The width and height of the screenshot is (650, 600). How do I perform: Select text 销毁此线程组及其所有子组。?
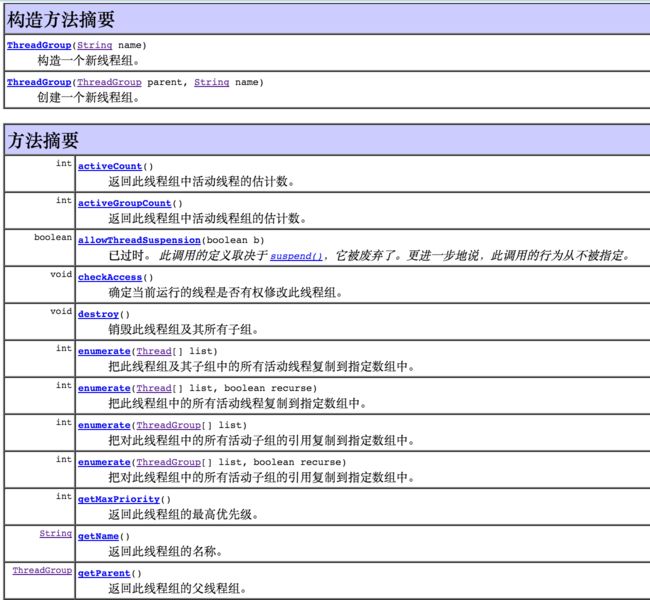click(184, 329)
